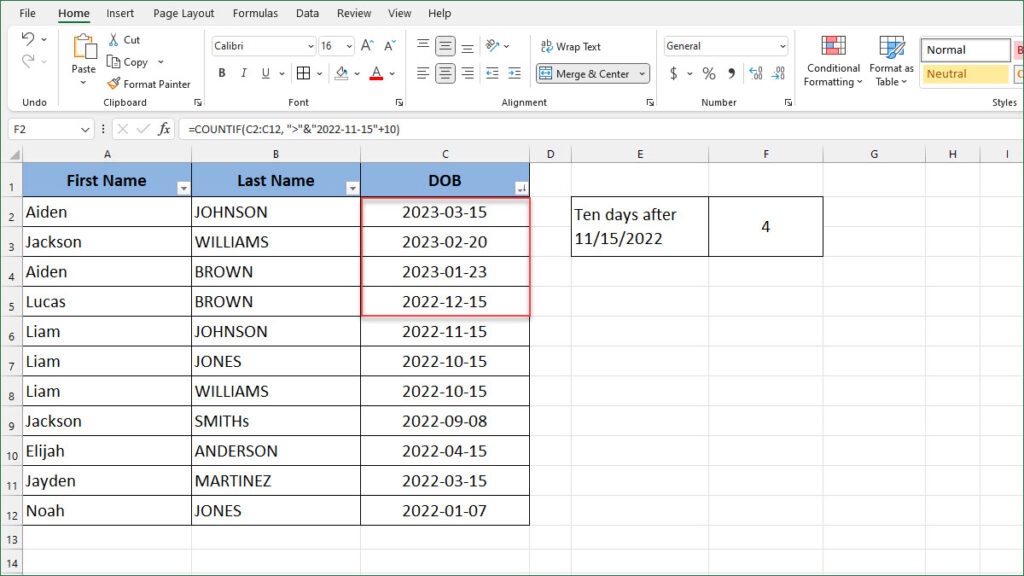
Task: Expand the General number format dropdown
Action: 782,46
